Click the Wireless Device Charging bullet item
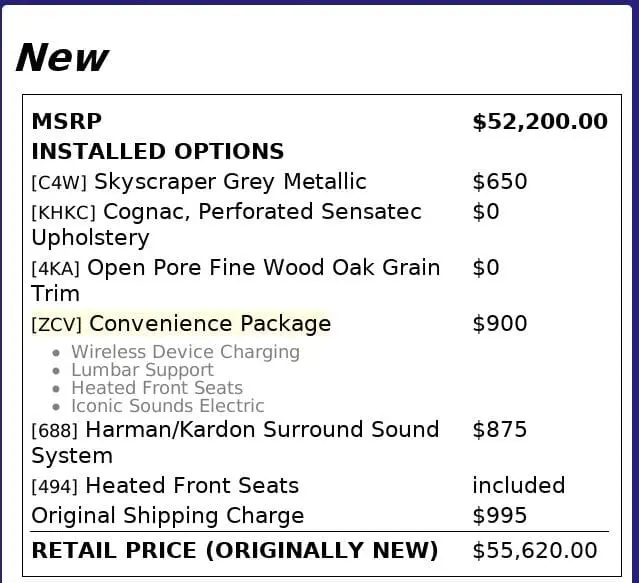The width and height of the screenshot is (639, 583). 185,352
